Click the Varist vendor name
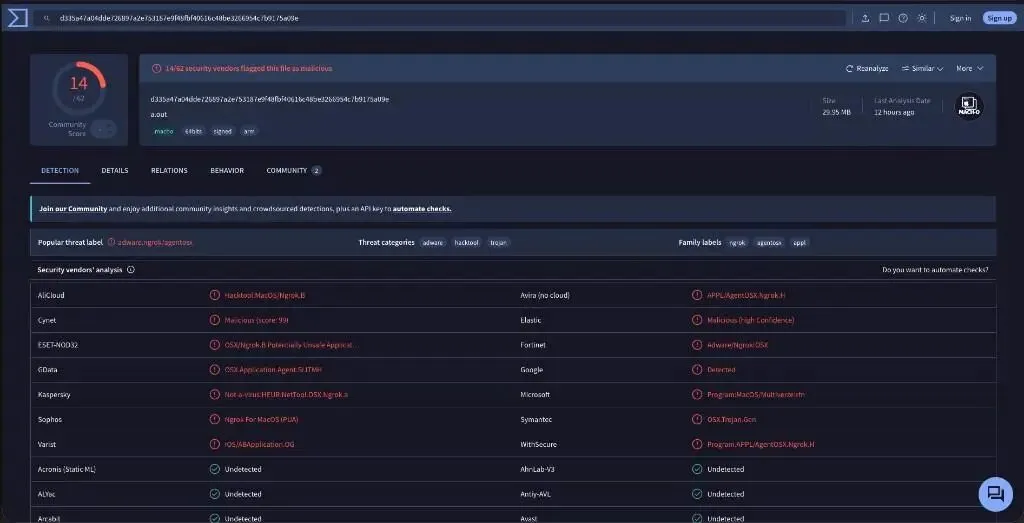 coord(47,444)
